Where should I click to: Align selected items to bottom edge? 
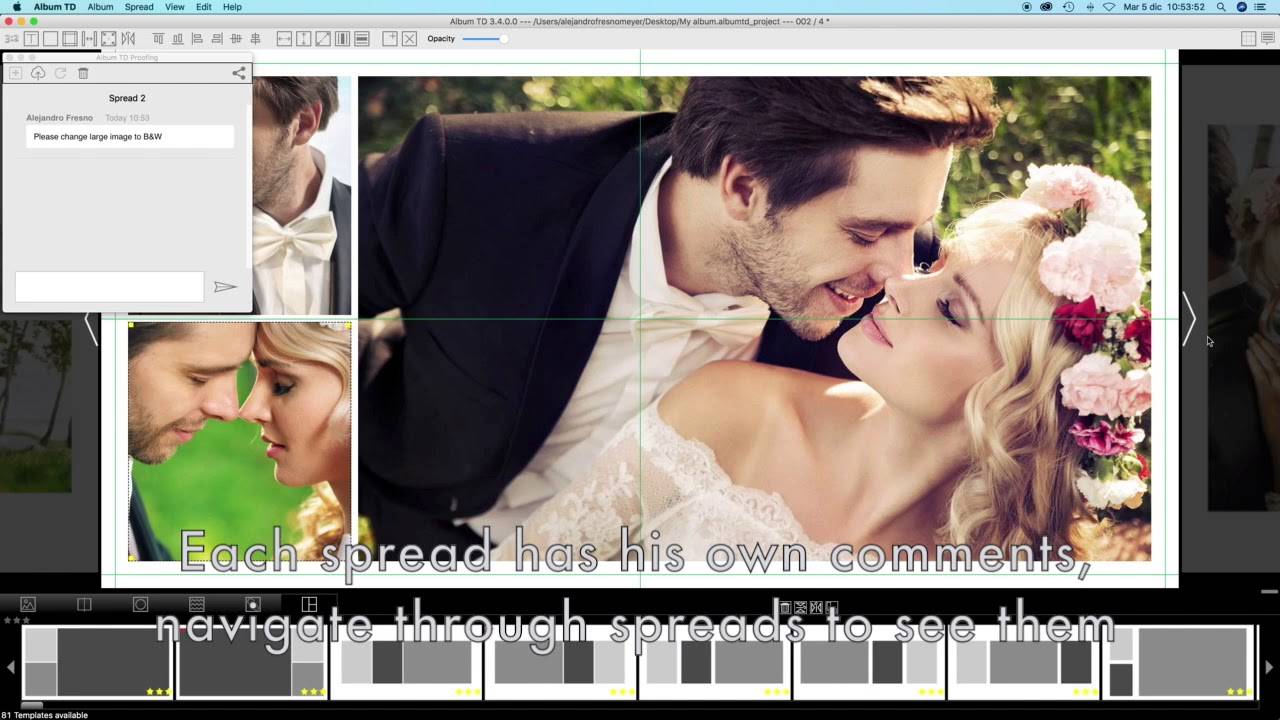coord(177,39)
